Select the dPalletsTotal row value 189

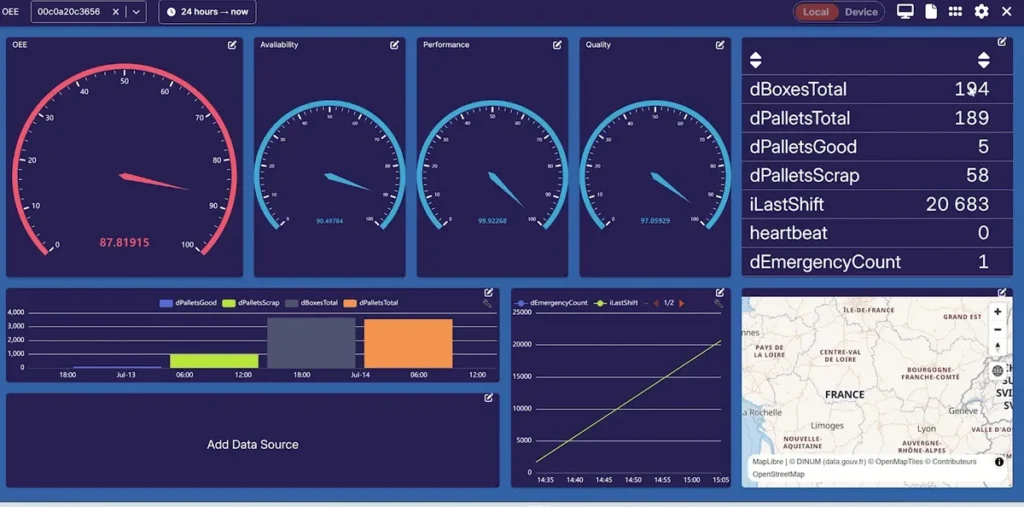[x=971, y=118]
